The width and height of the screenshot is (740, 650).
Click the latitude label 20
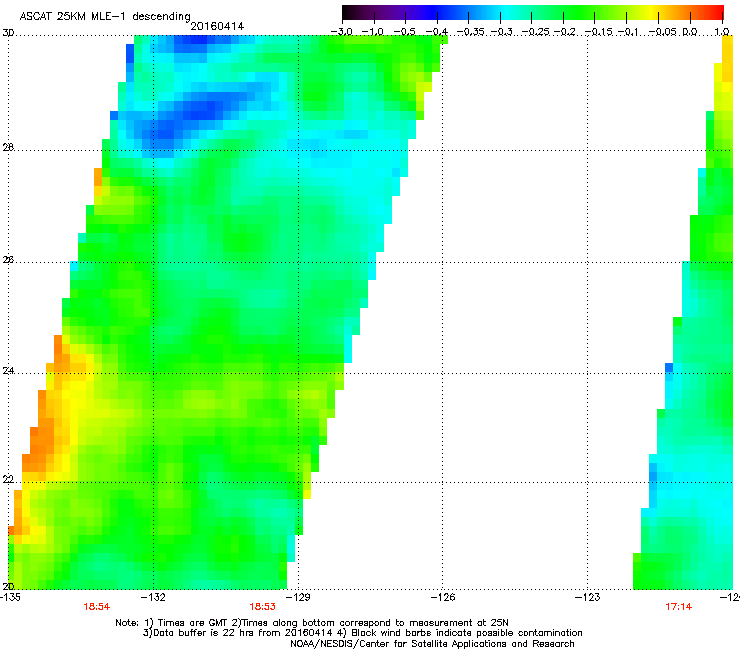tap(8, 586)
